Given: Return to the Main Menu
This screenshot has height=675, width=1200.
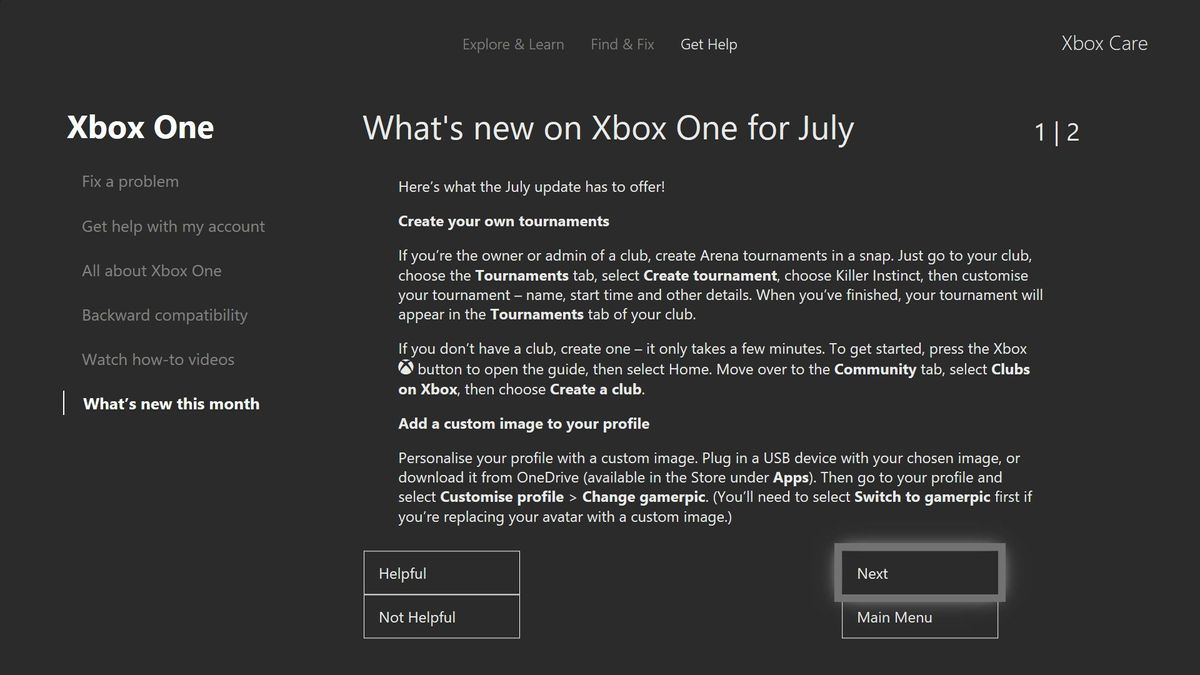Looking at the screenshot, I should coord(919,617).
